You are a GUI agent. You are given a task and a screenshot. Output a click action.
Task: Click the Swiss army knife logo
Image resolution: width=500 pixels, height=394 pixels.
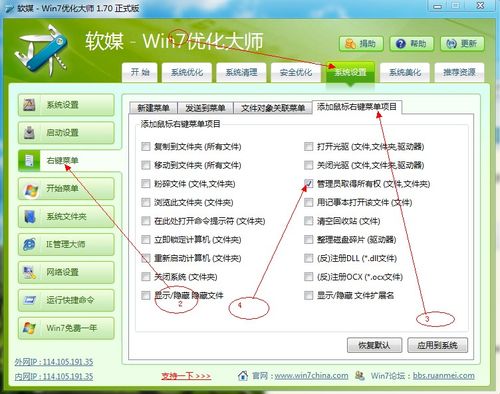point(42,49)
